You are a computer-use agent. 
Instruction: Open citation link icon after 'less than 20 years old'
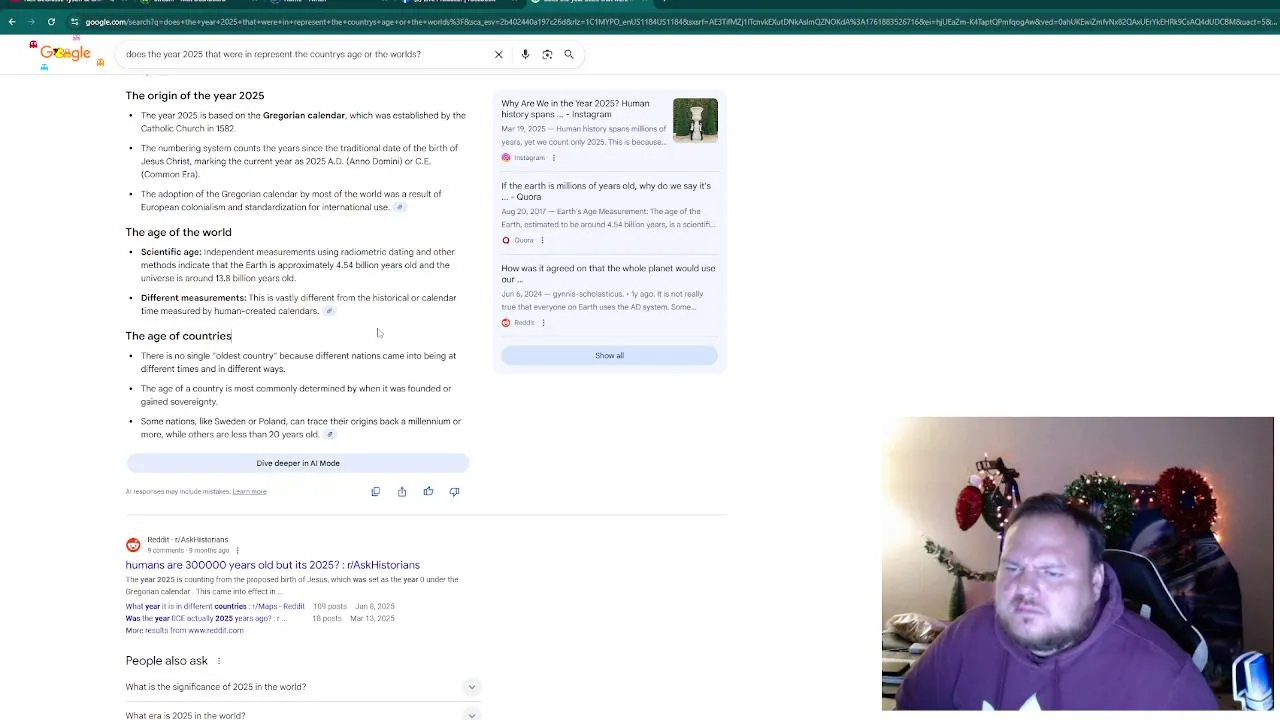[329, 435]
